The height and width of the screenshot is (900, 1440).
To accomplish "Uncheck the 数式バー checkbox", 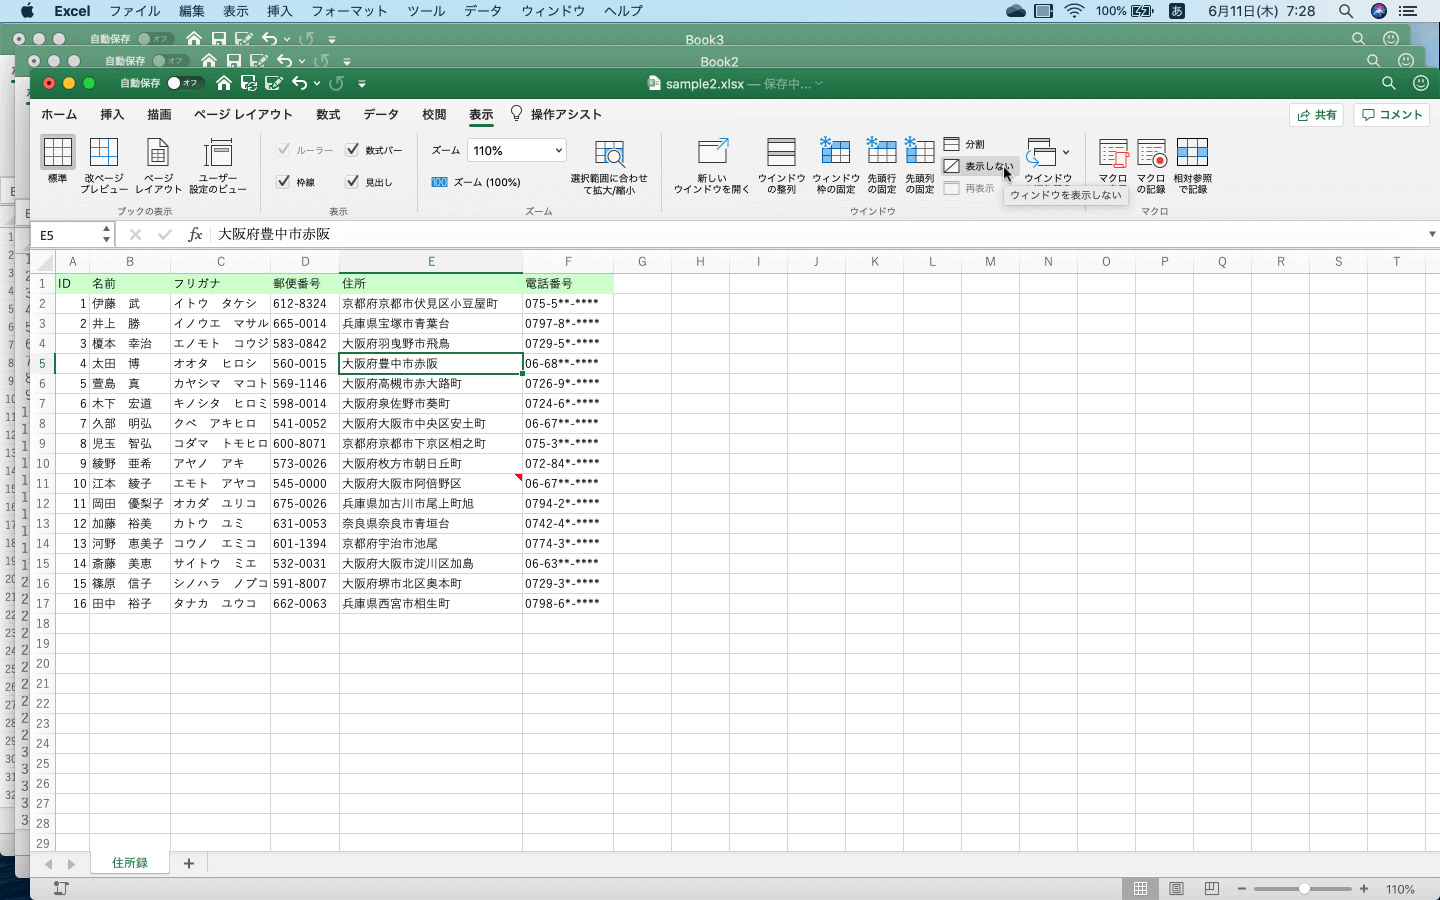I will coord(354,150).
